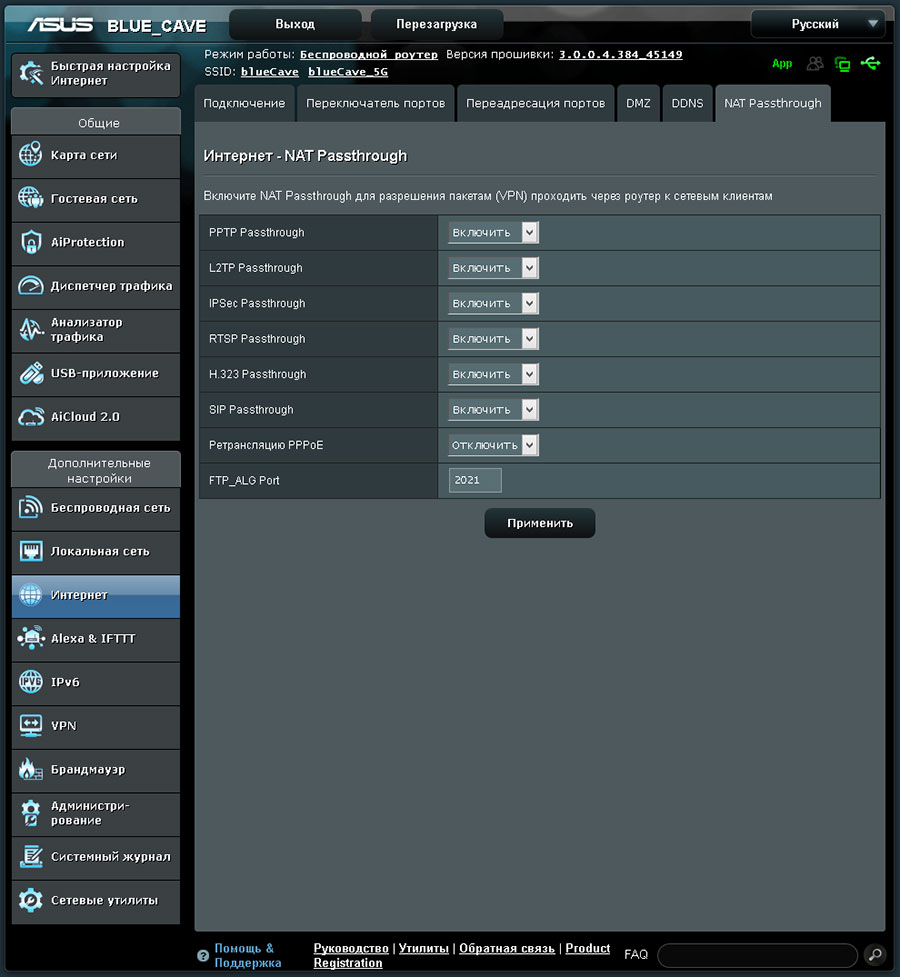This screenshot has width=900, height=977.
Task: Click the FTP_ALG Port label
Action: coord(244,480)
